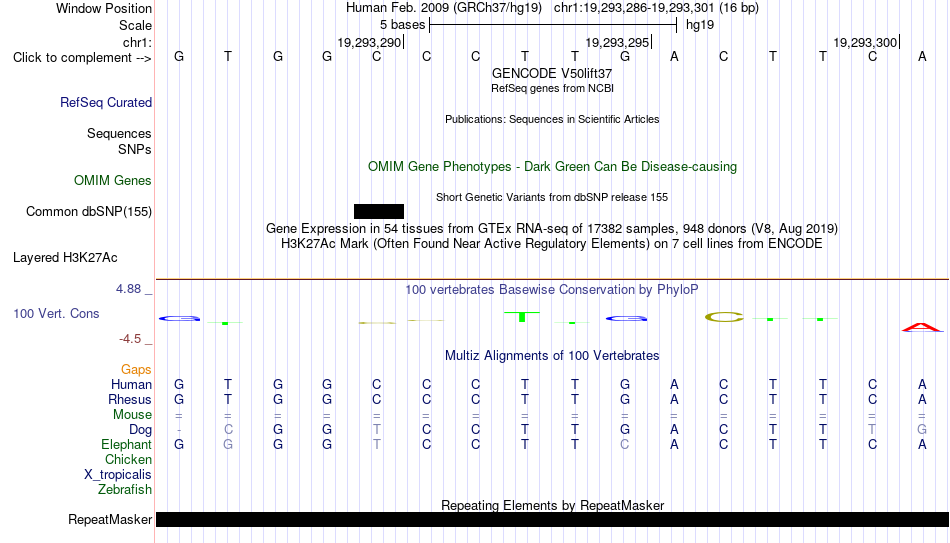Click the 5 bases scale bar
Screen dimensions: 950x543
click(553, 25)
